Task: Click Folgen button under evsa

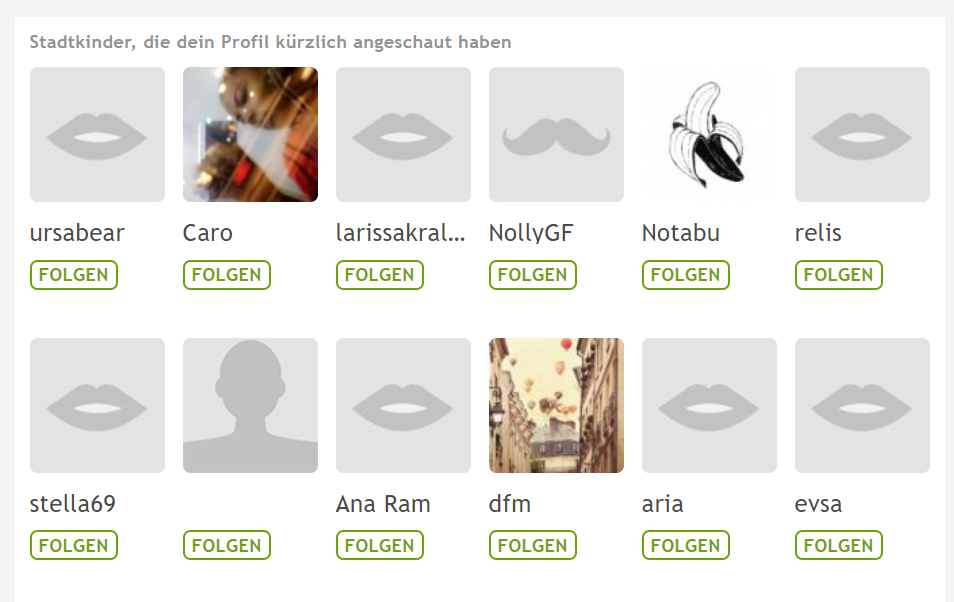Action: pyautogui.click(x=838, y=545)
